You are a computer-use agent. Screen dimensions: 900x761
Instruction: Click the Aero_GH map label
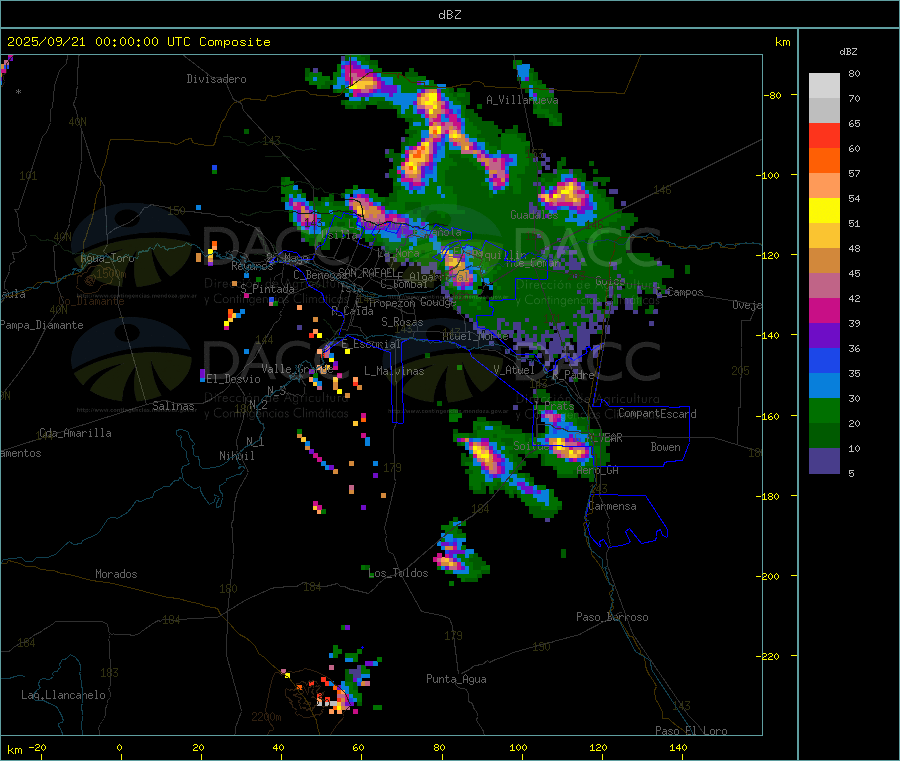(597, 470)
